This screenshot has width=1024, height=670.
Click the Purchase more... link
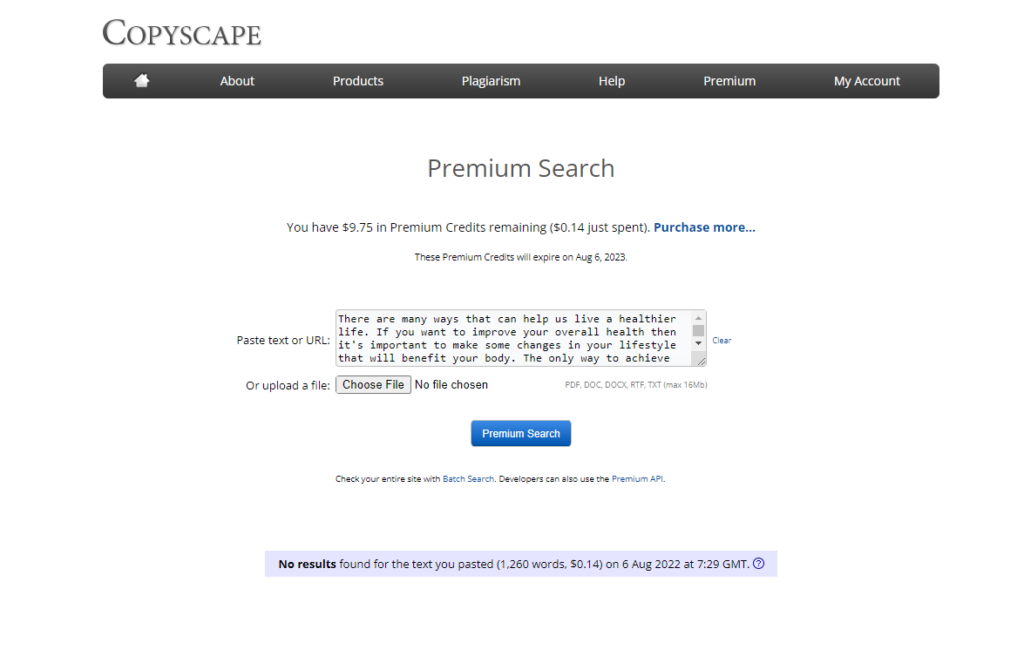click(704, 227)
